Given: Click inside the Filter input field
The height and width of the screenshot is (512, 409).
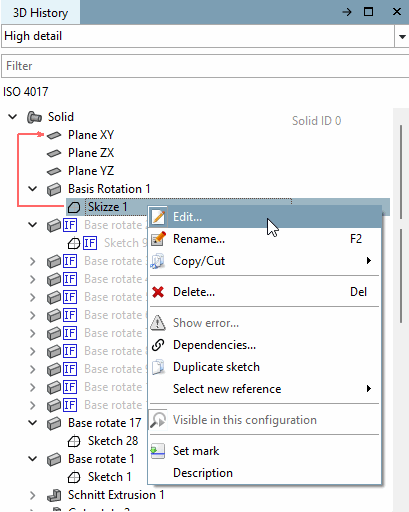Looking at the screenshot, I should pos(205,66).
